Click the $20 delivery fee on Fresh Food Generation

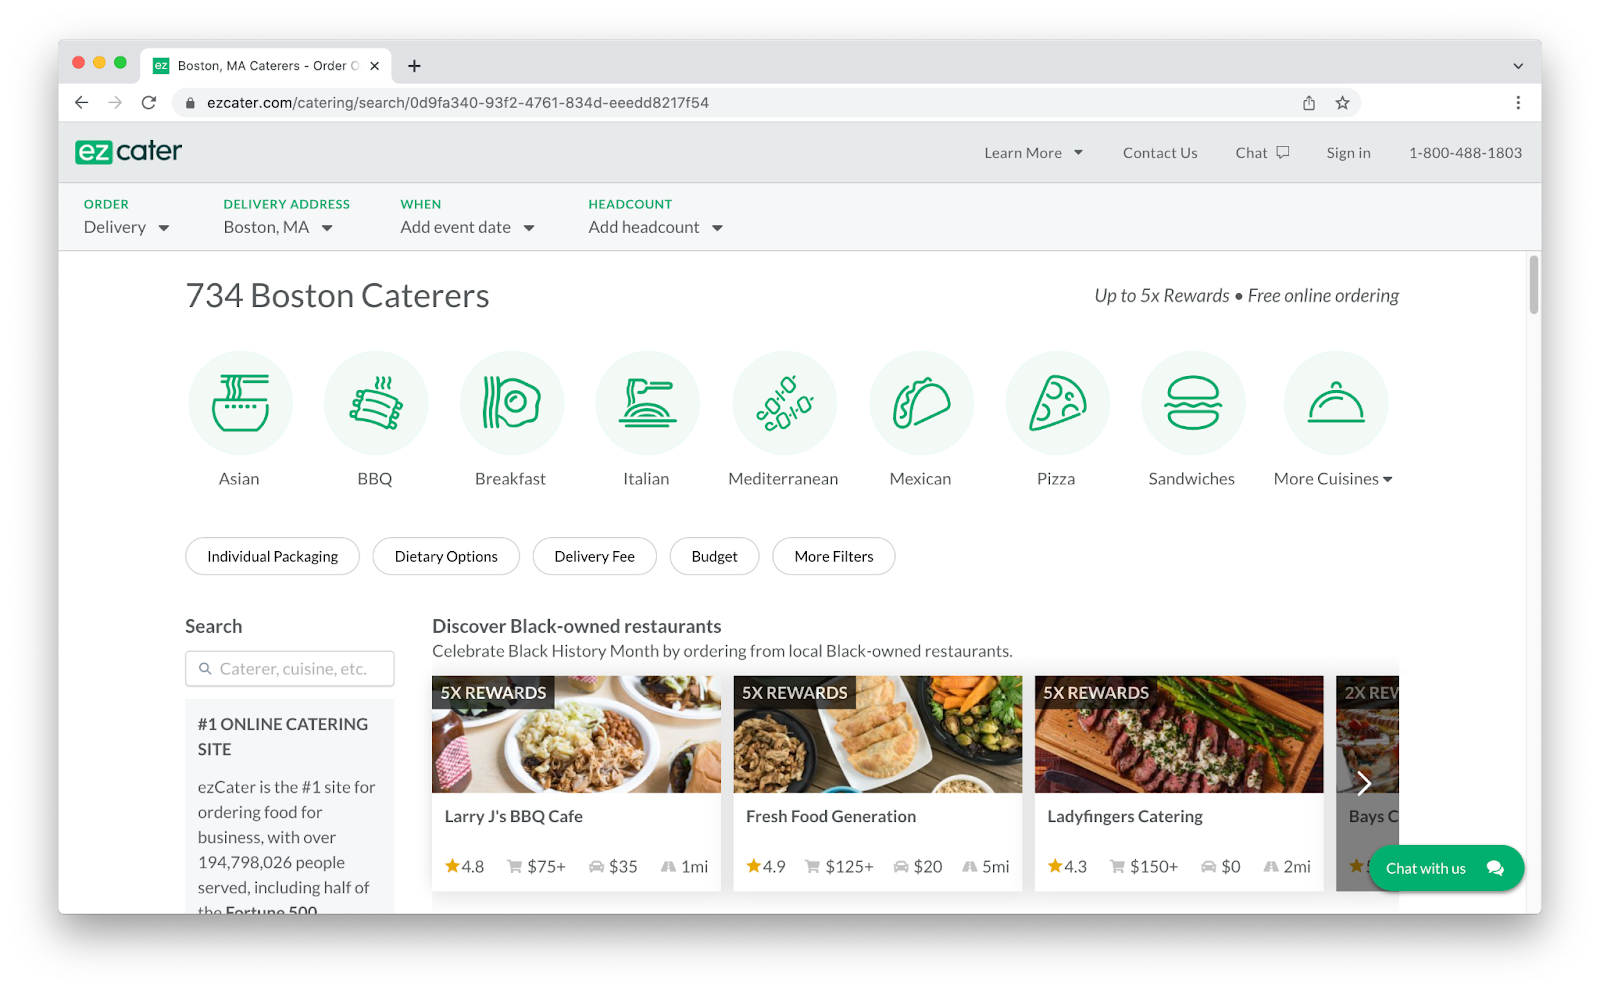[x=918, y=866]
